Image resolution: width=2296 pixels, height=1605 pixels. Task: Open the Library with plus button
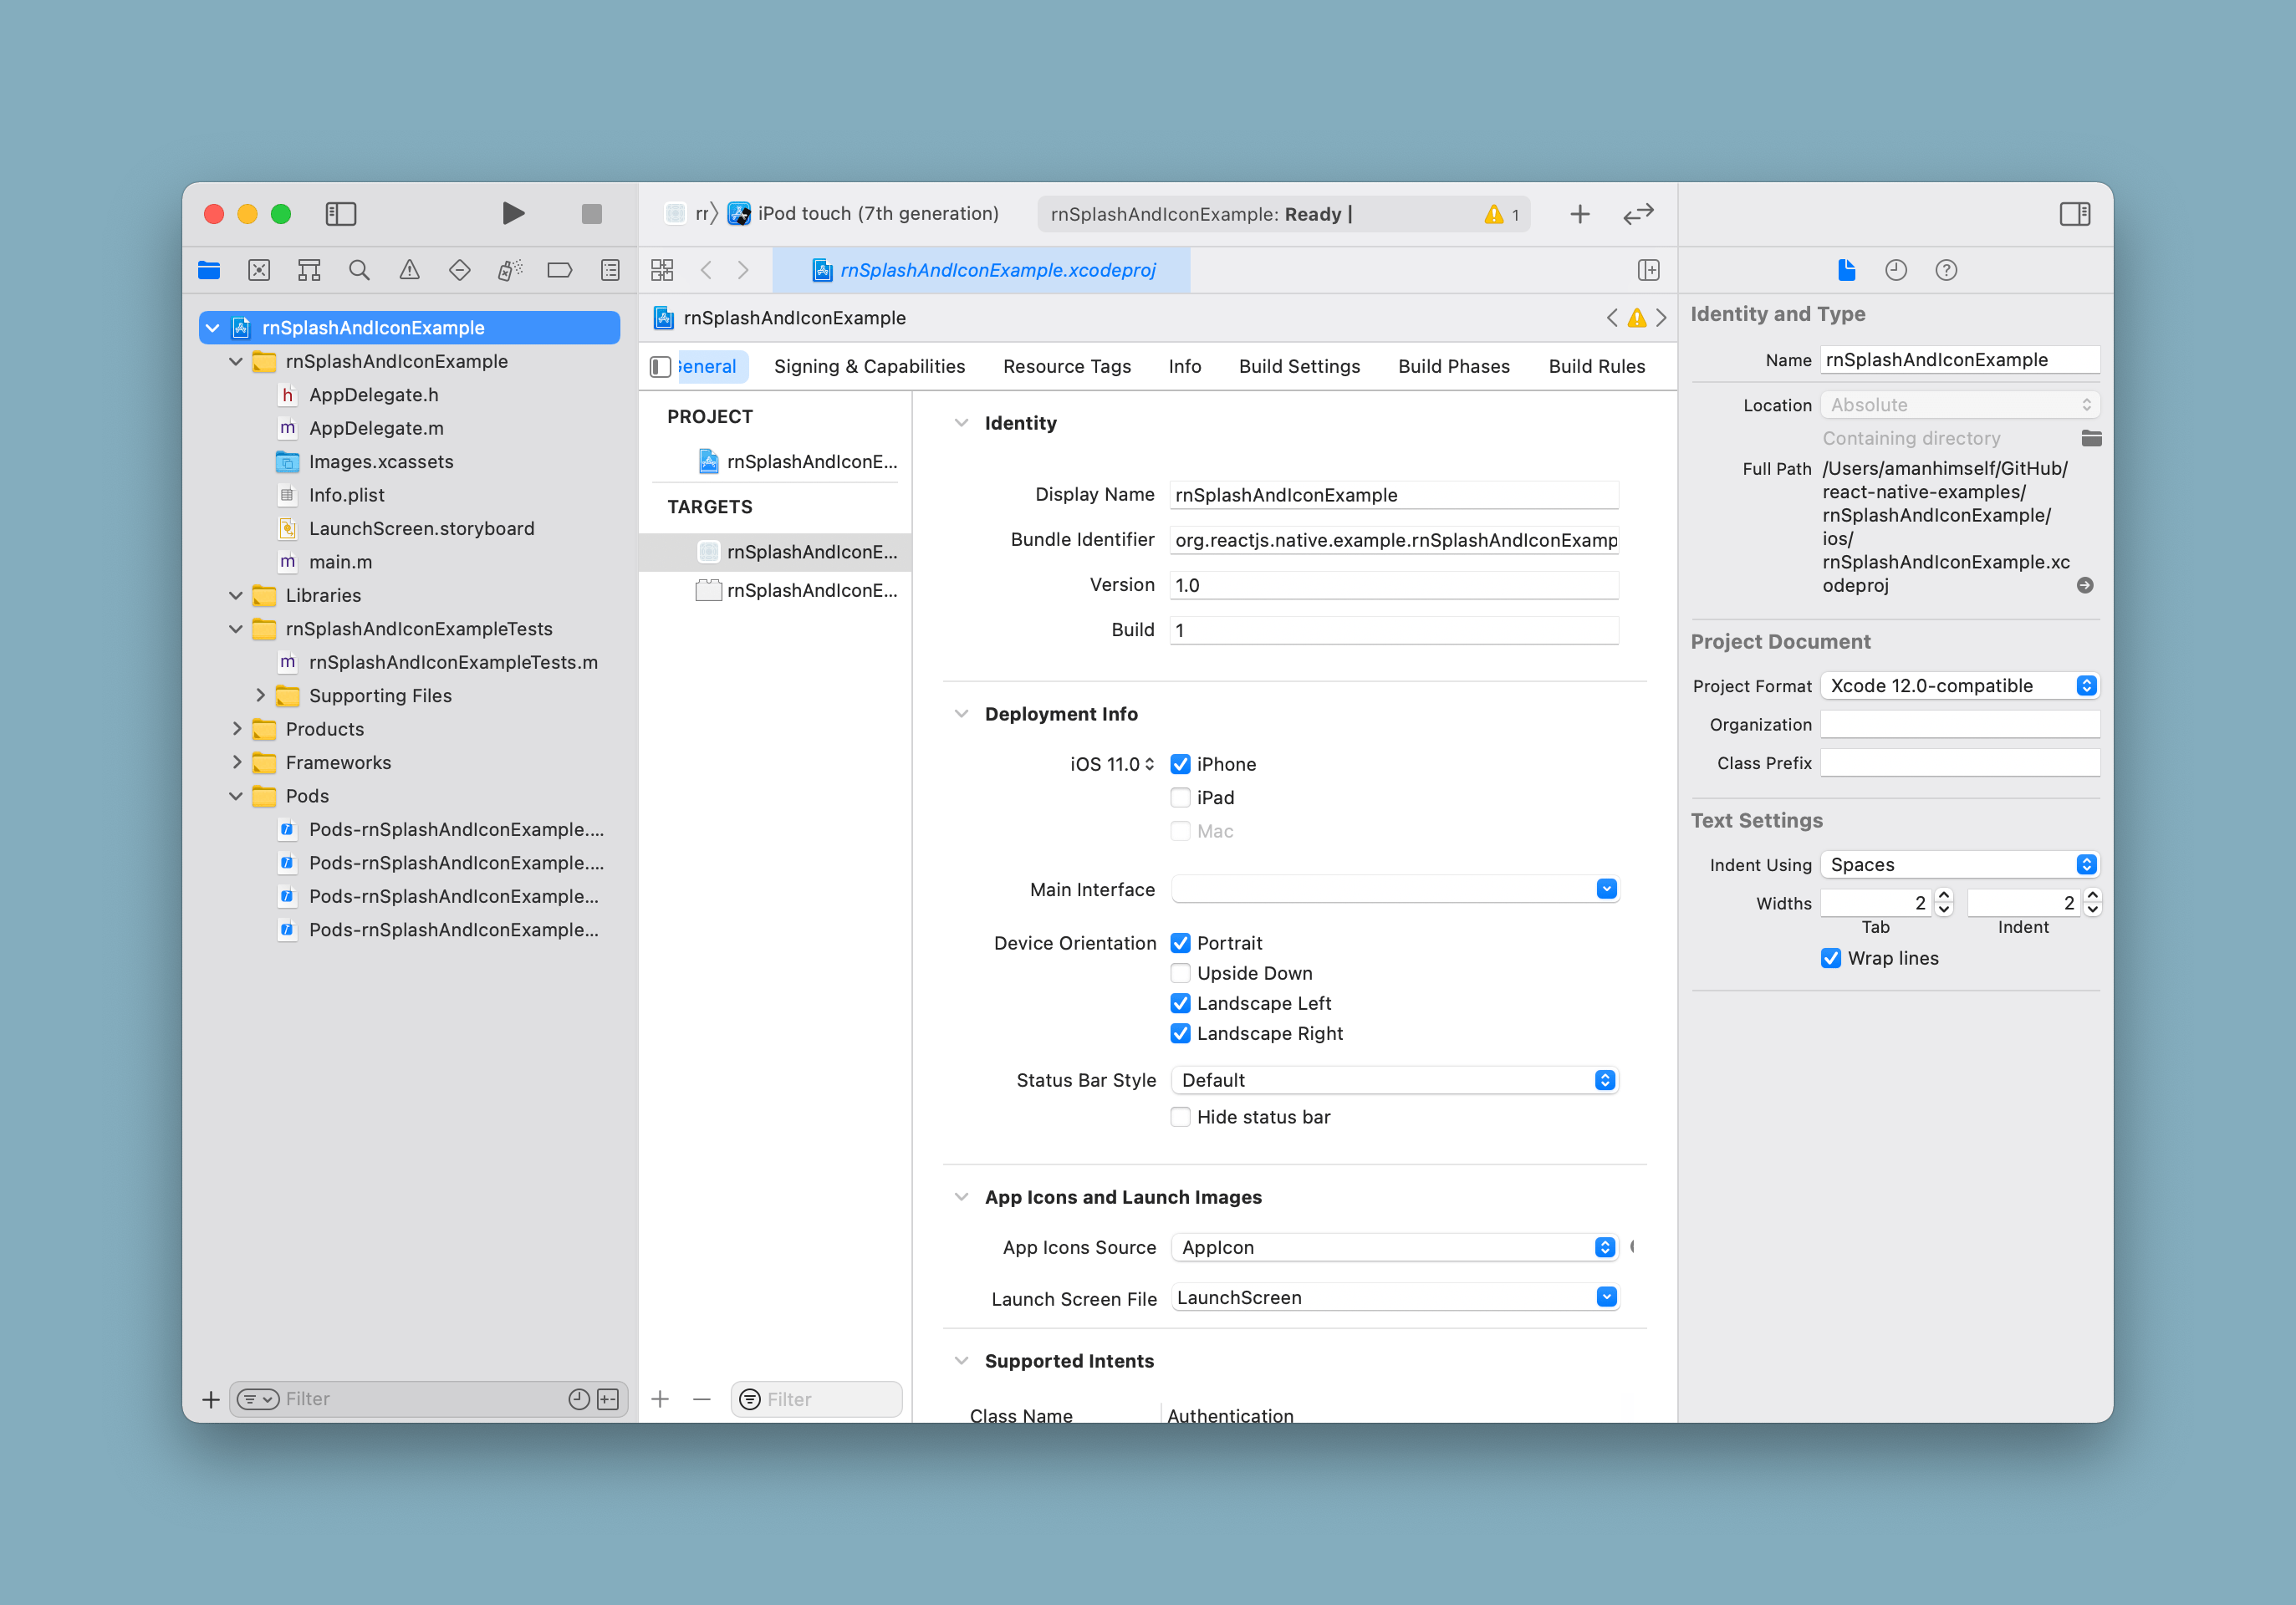click(1580, 214)
